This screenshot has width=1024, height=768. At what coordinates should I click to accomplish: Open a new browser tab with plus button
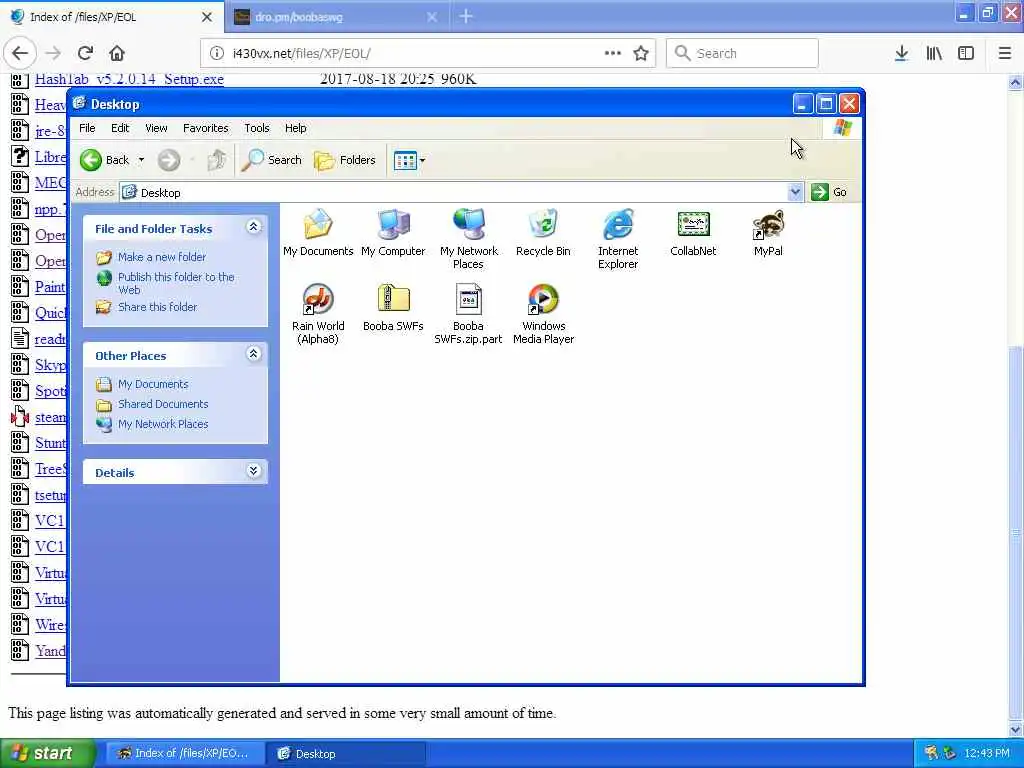point(466,16)
